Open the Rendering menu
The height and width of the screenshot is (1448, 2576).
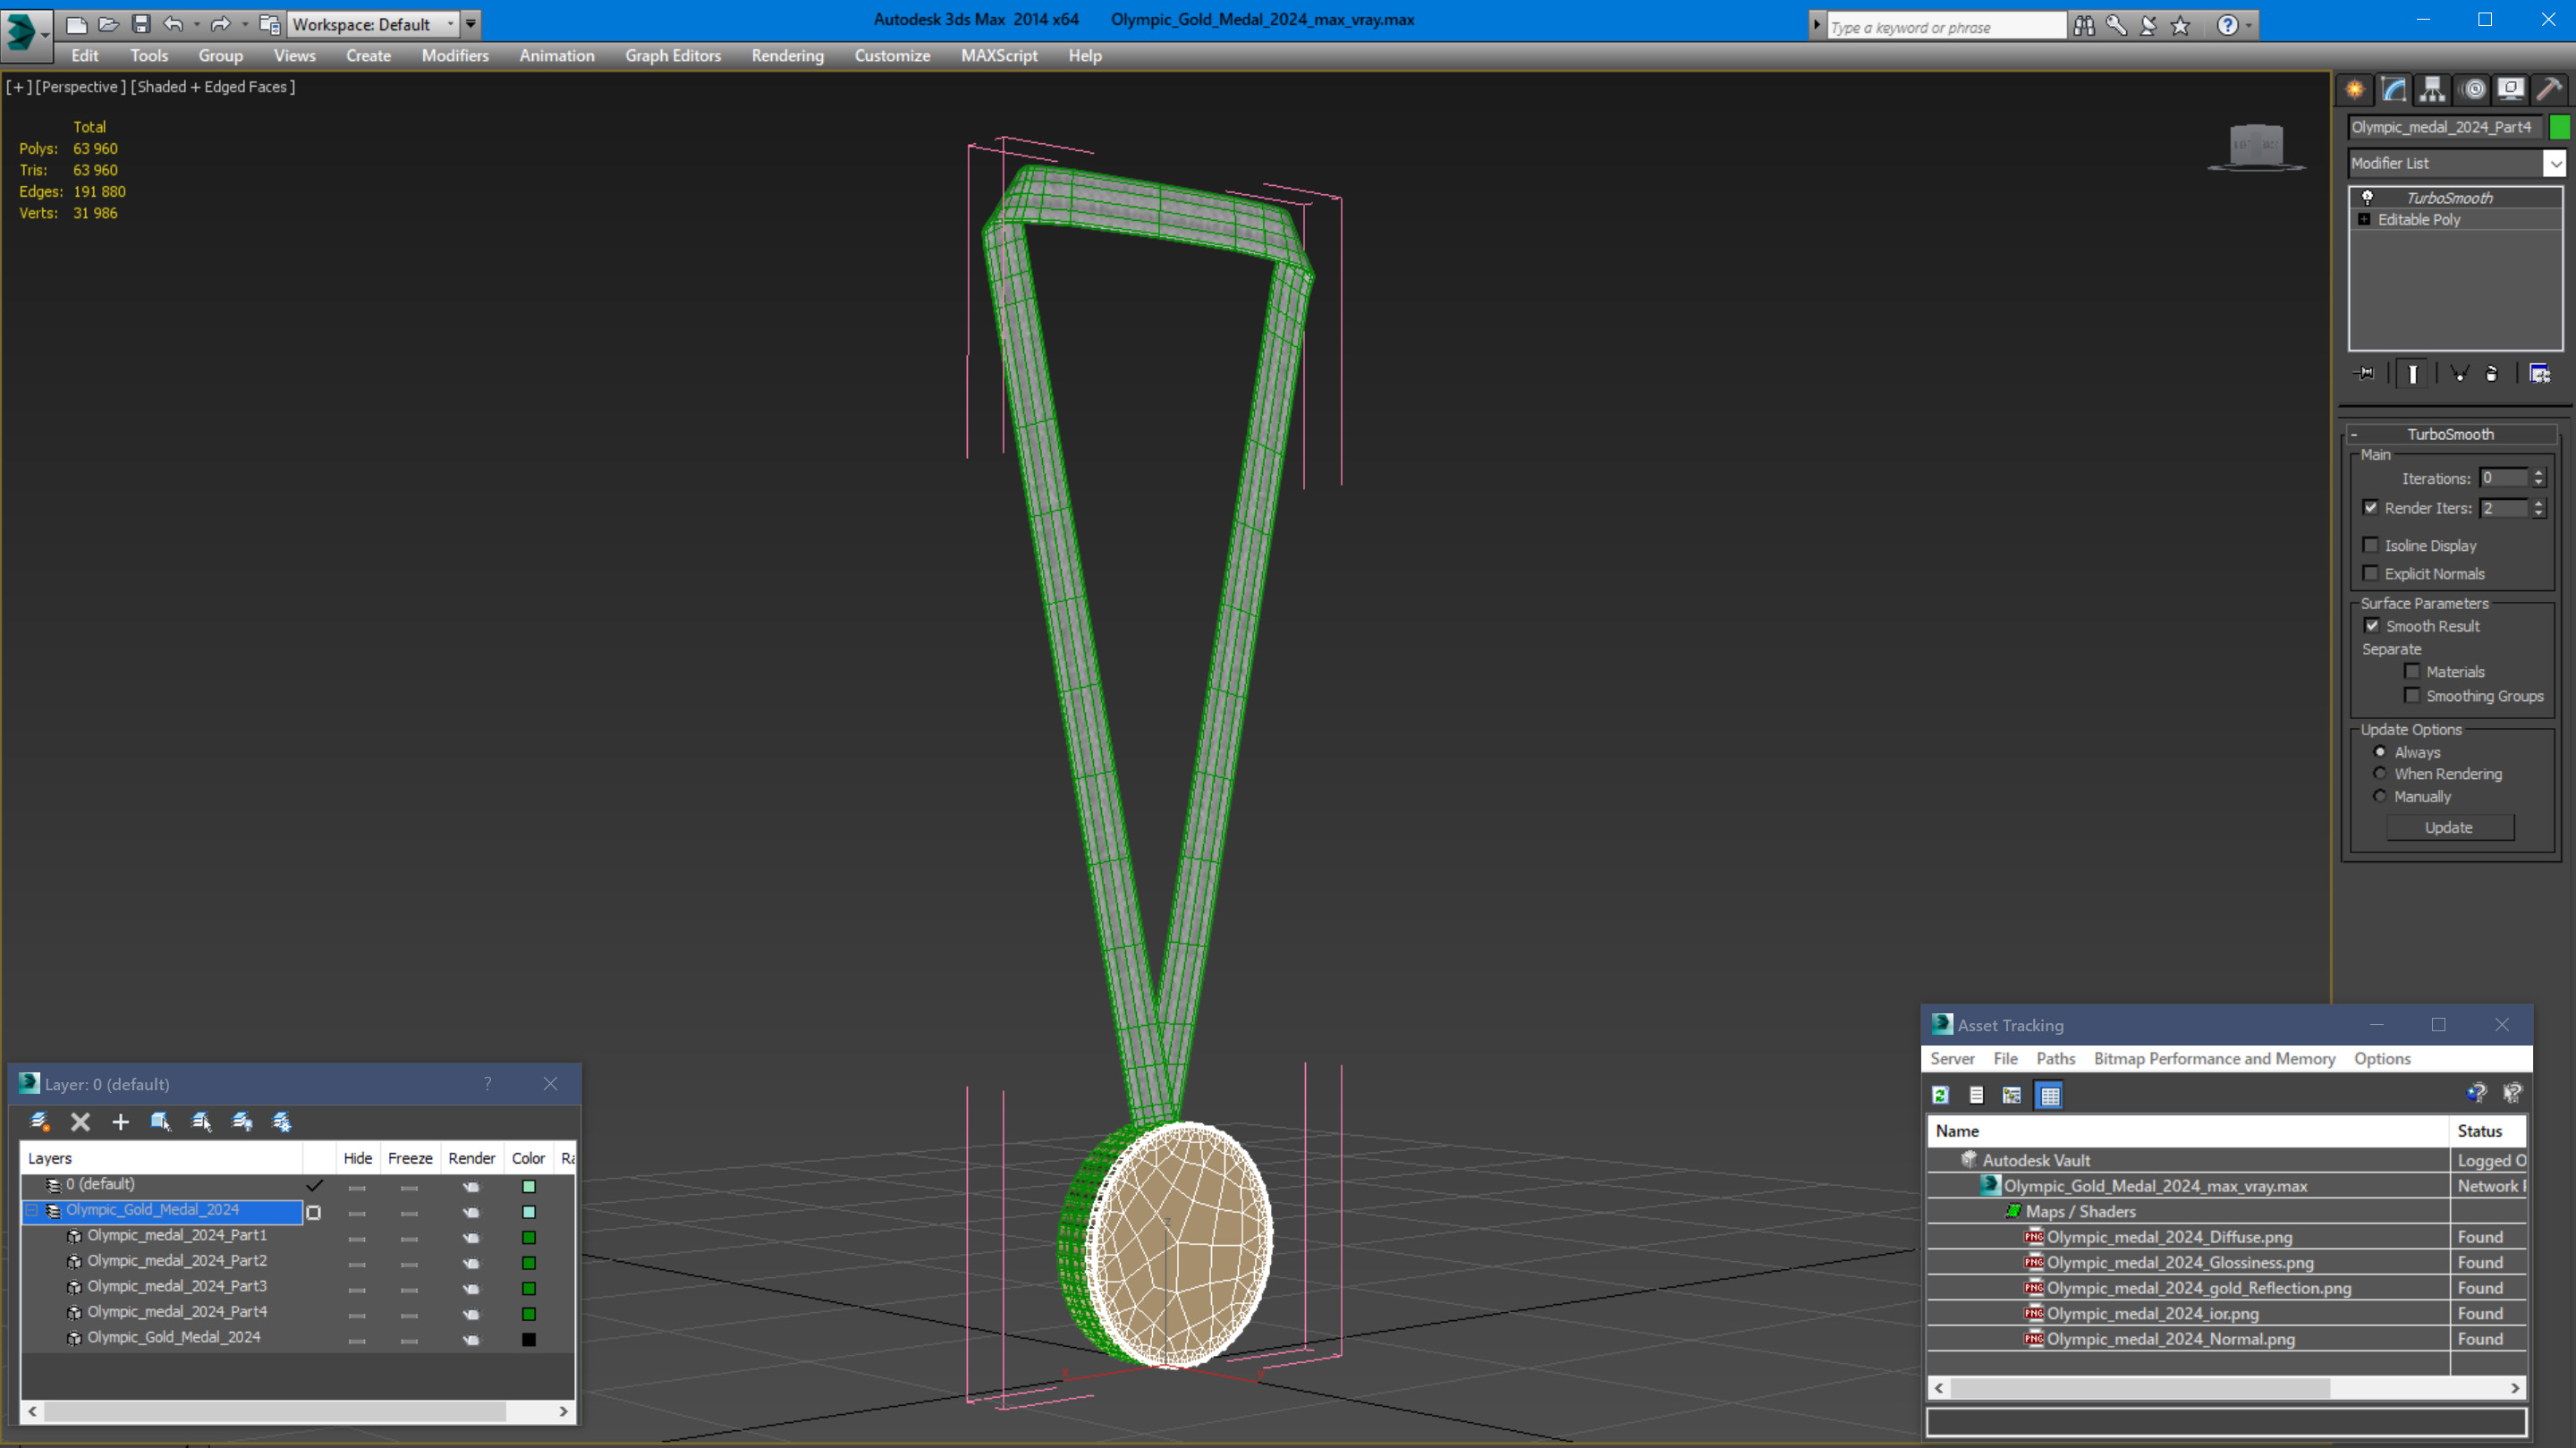click(x=787, y=56)
